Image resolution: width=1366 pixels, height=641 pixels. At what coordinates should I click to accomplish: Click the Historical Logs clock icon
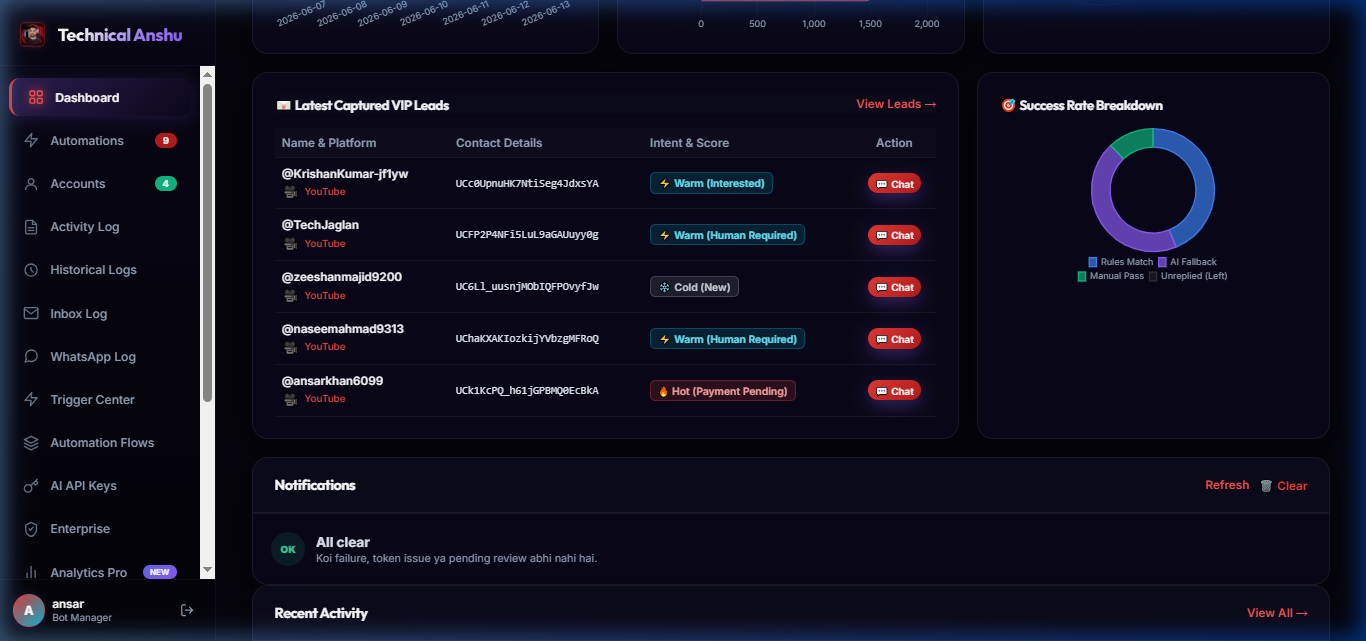point(31,270)
